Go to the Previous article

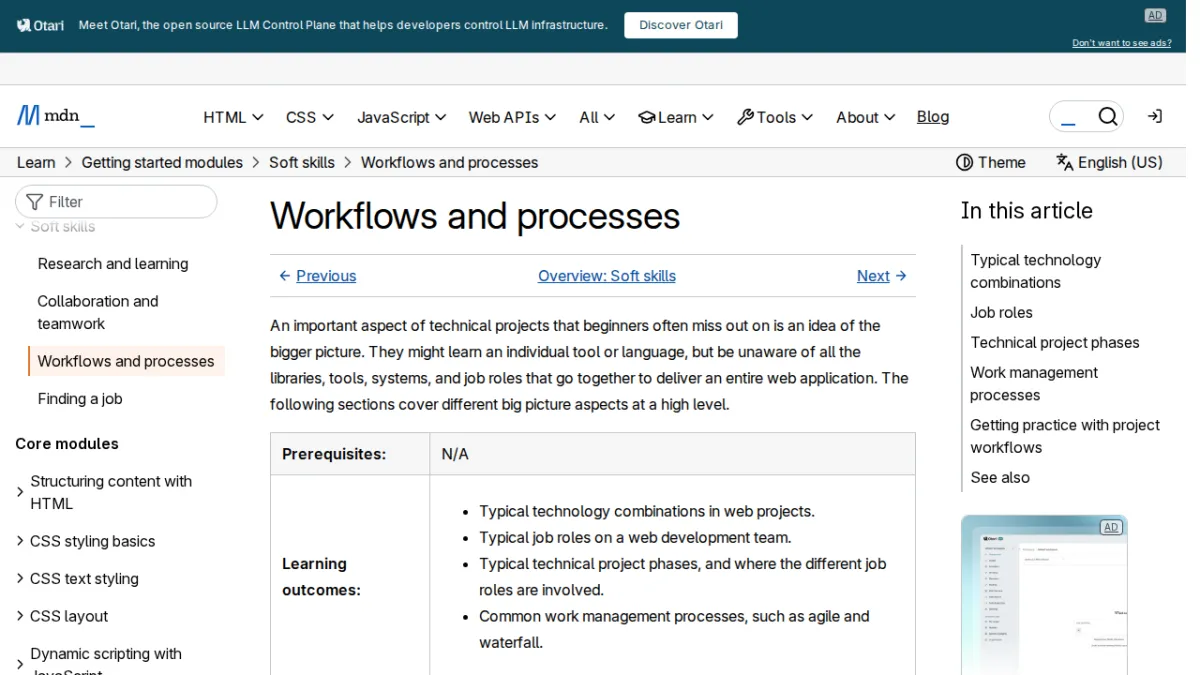coord(317,276)
